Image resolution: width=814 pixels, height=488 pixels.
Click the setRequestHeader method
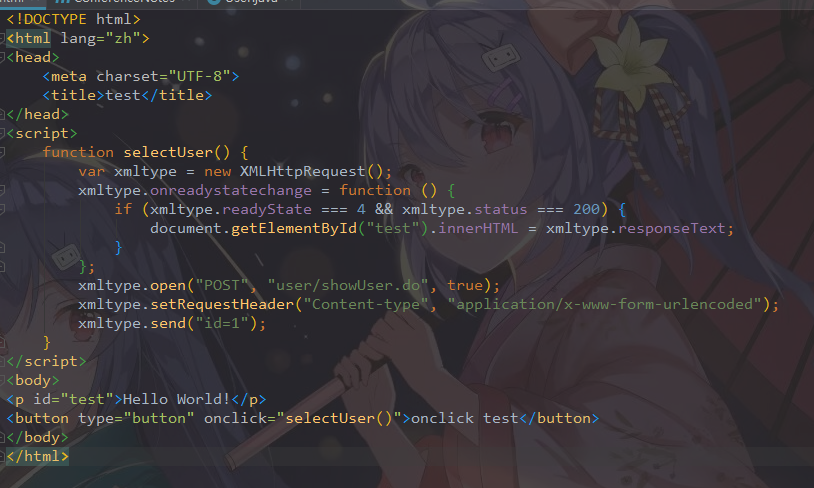pyautogui.click(x=222, y=305)
